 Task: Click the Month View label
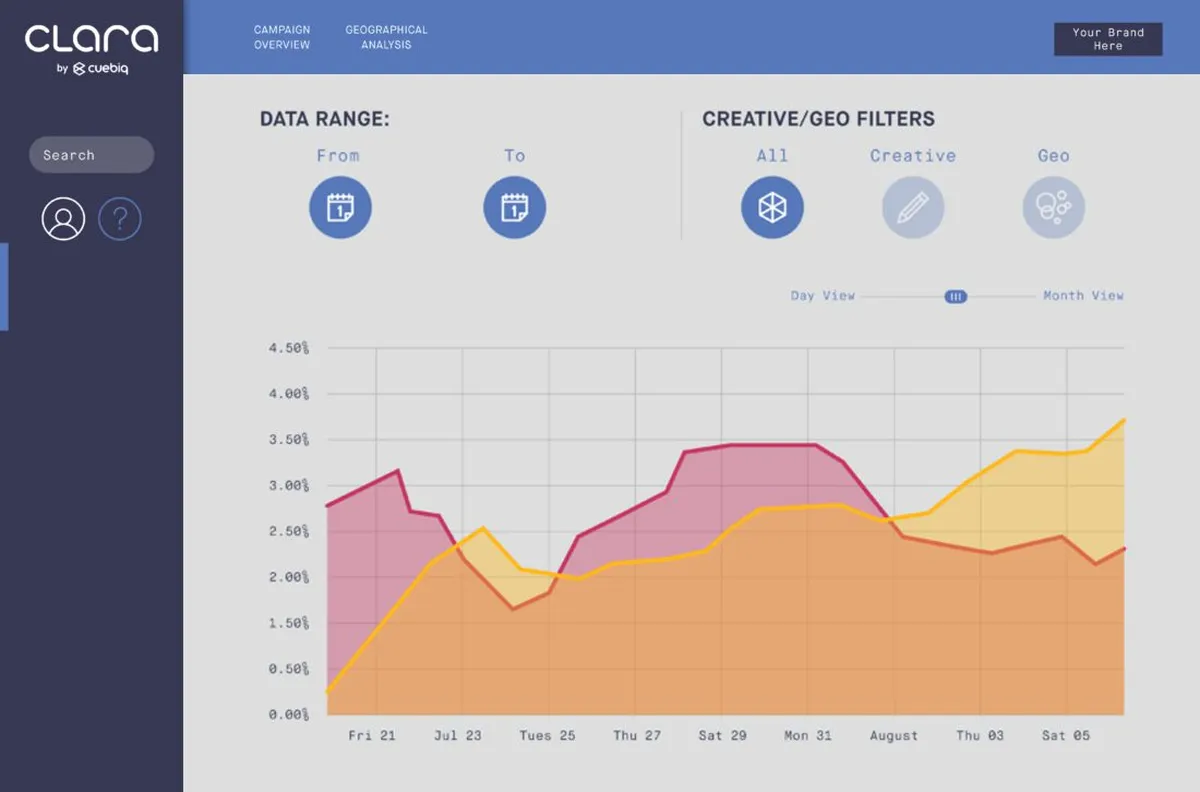point(1083,296)
